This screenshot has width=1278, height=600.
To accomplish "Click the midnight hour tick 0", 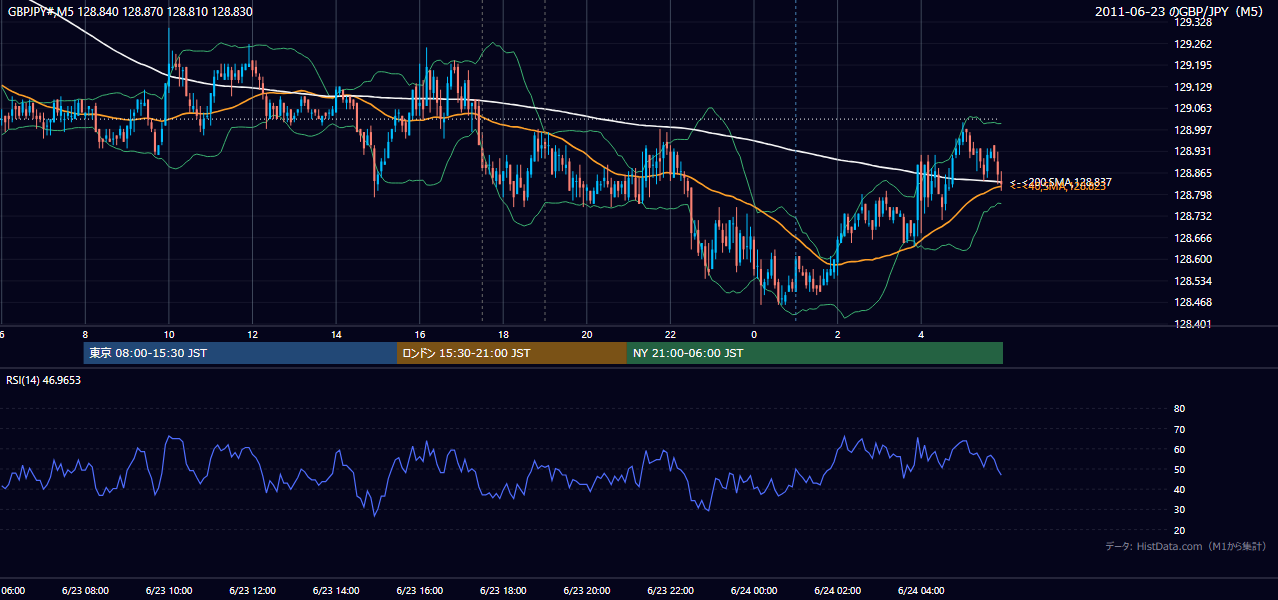I will pyautogui.click(x=753, y=334).
